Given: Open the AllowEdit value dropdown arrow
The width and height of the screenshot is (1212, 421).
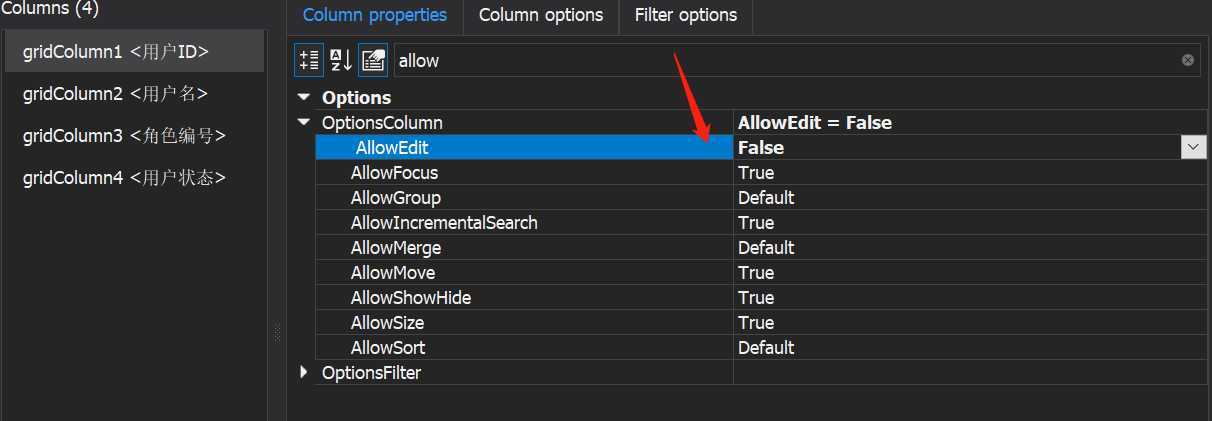Looking at the screenshot, I should point(1193,147).
